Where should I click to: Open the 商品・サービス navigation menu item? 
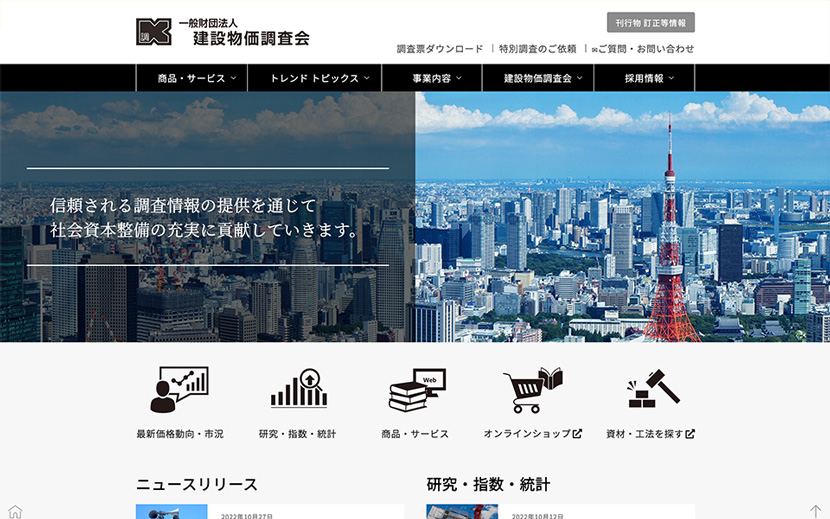tap(192, 78)
